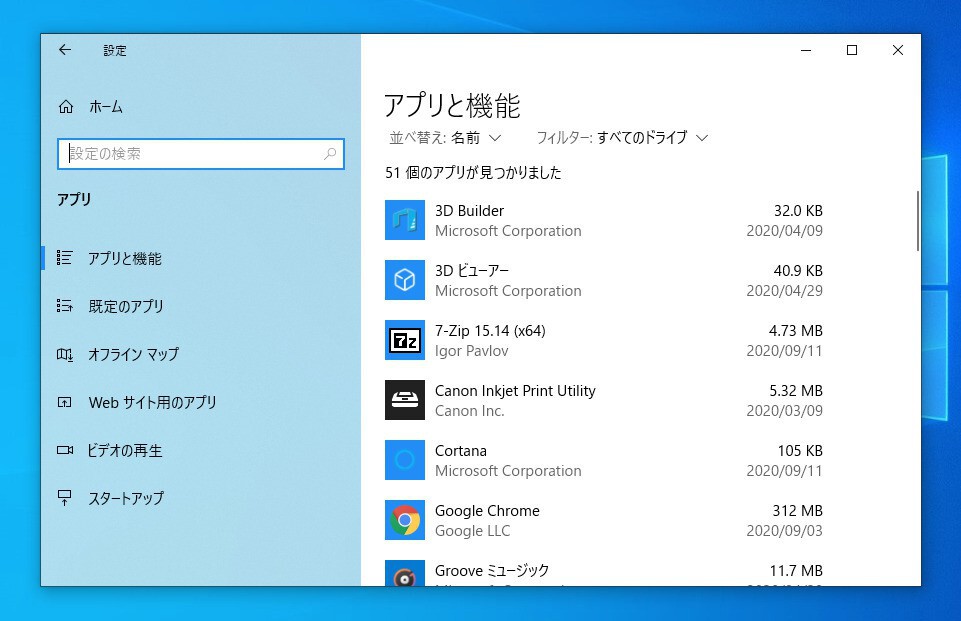Click the app list vertical scrollbar

tap(917, 222)
